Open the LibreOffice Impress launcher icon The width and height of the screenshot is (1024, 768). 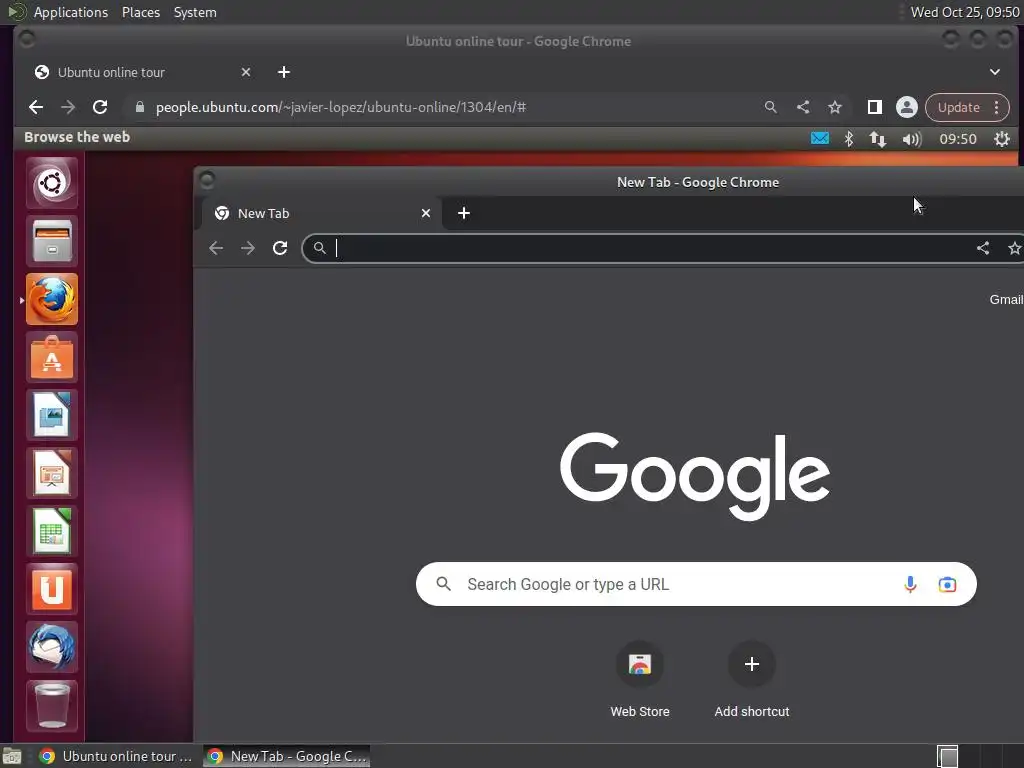pos(52,473)
